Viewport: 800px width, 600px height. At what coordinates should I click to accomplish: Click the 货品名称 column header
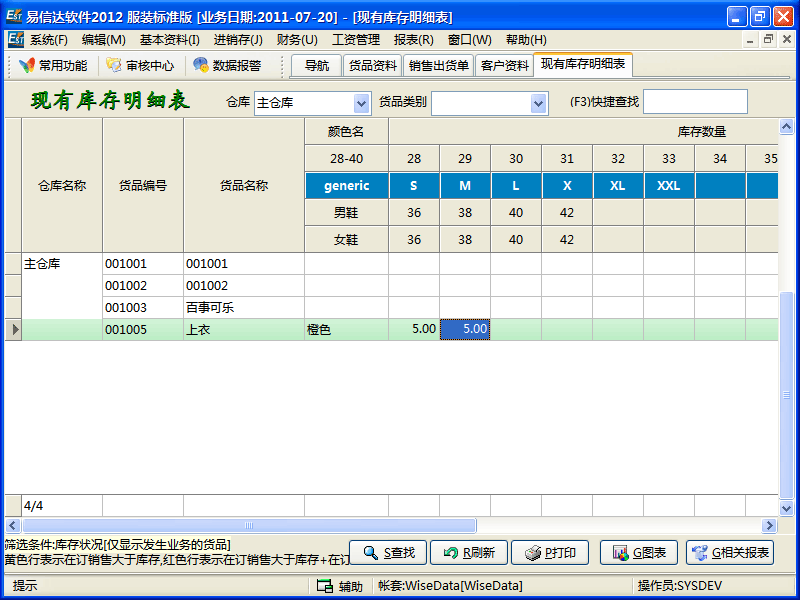tap(244, 186)
